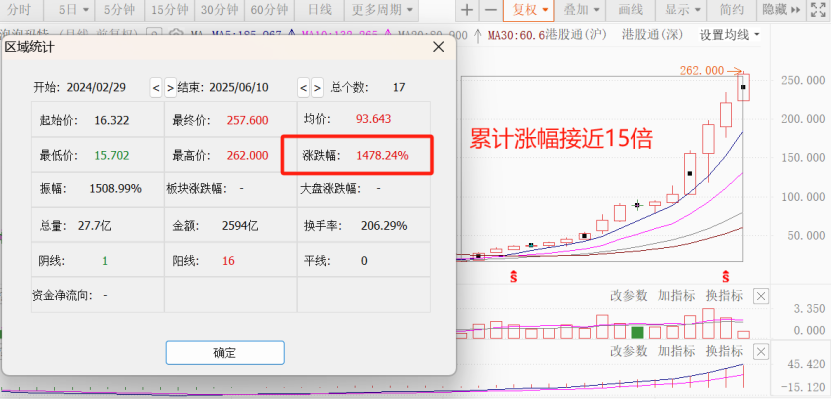
Task: Click 最低价 value 15.702
Action: pos(112,156)
